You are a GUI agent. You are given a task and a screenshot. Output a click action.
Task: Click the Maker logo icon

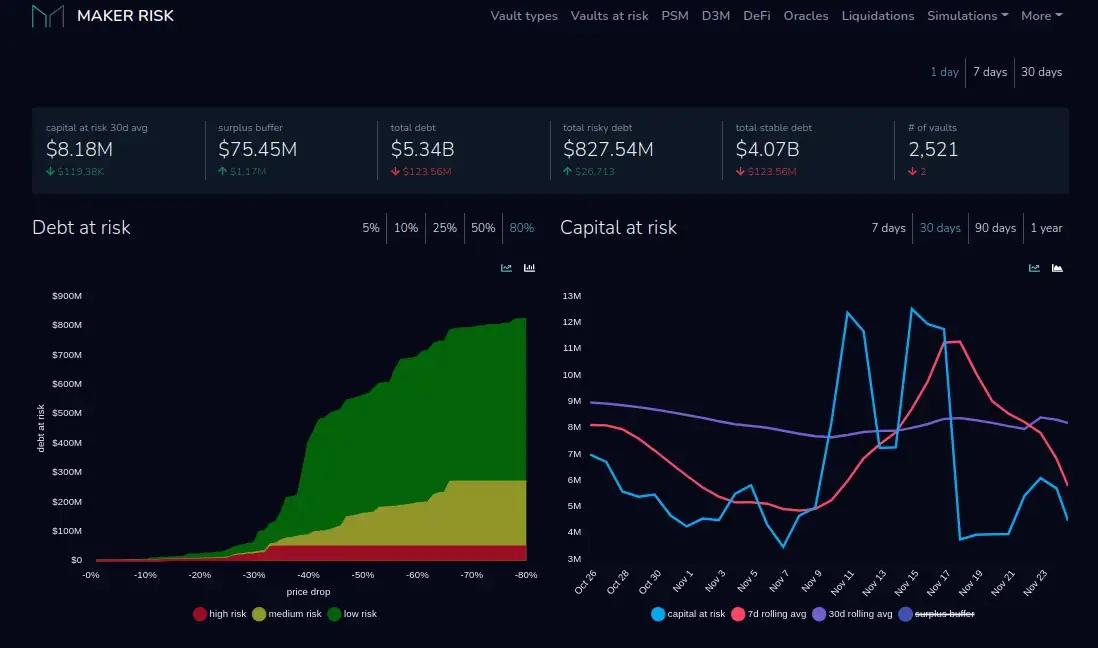(48, 15)
